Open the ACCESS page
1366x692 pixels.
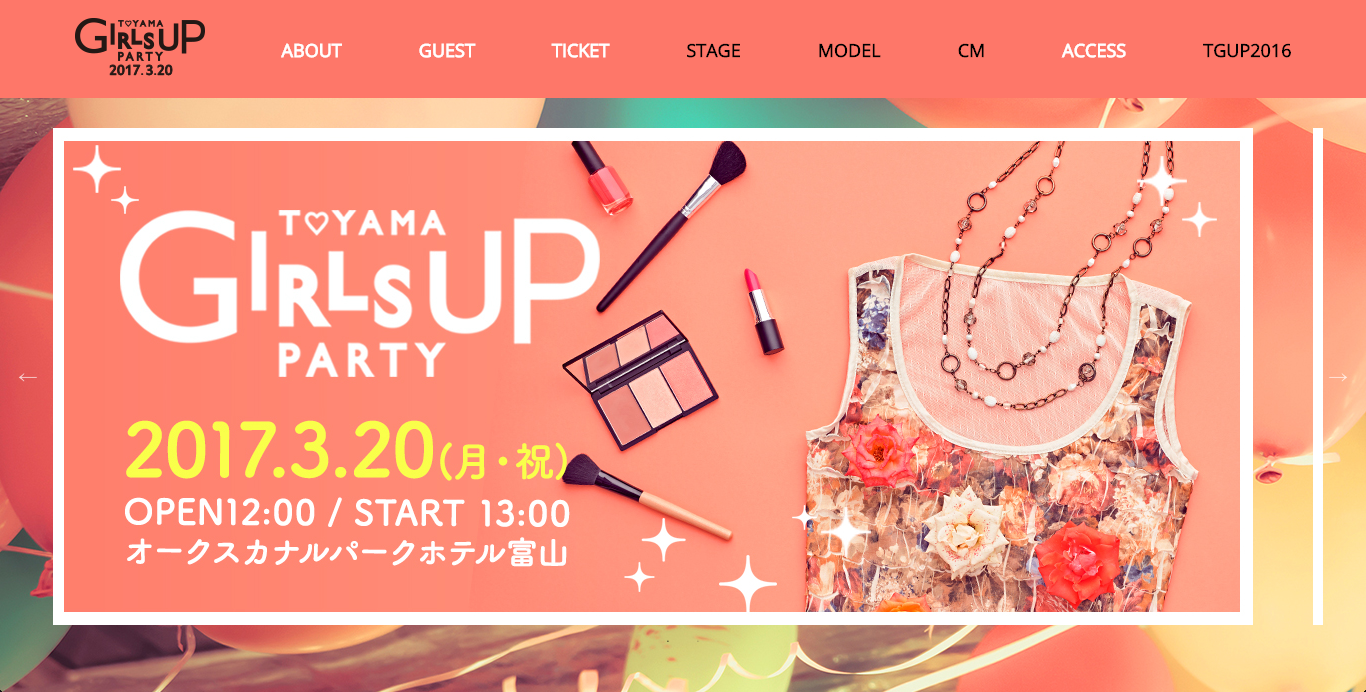tap(1094, 51)
